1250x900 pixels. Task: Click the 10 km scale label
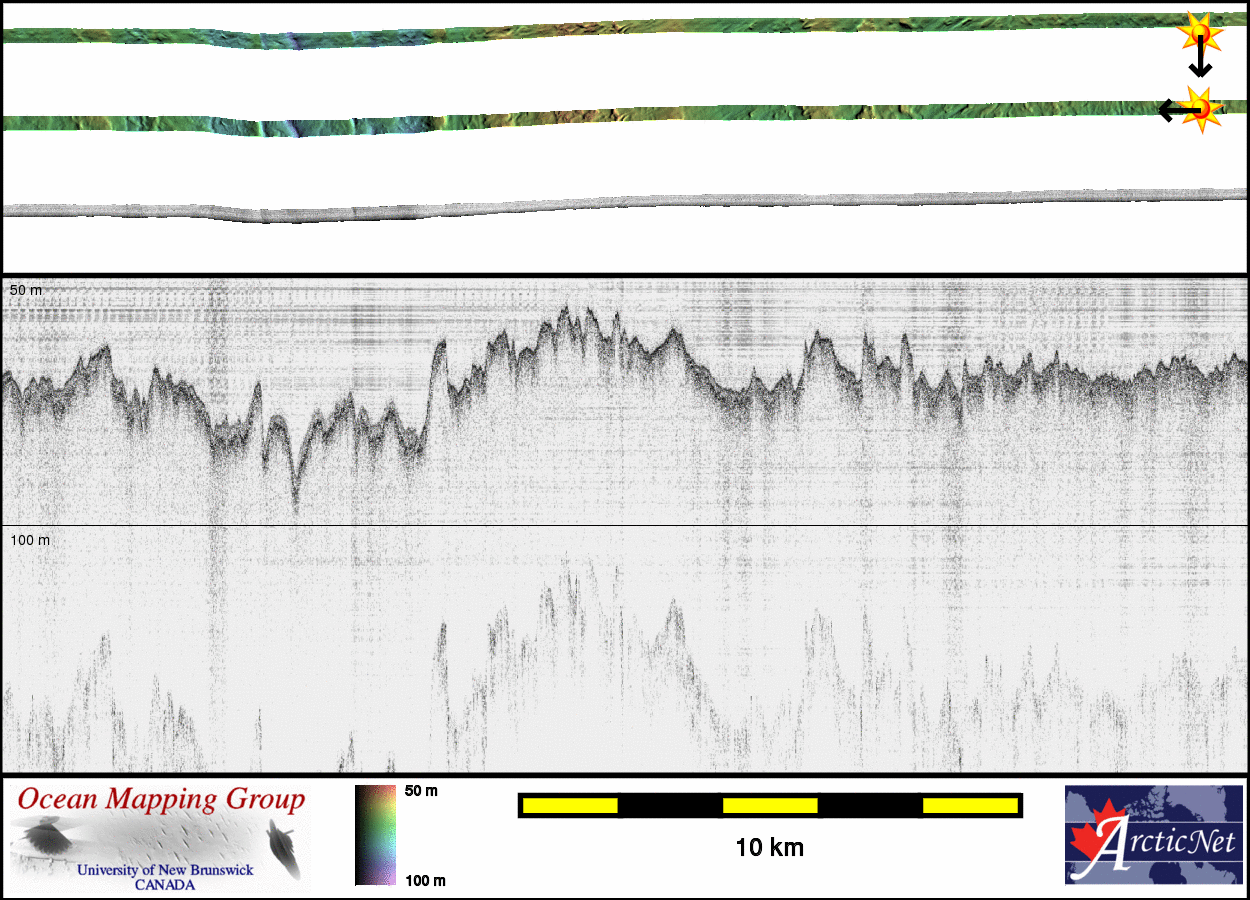tap(769, 848)
